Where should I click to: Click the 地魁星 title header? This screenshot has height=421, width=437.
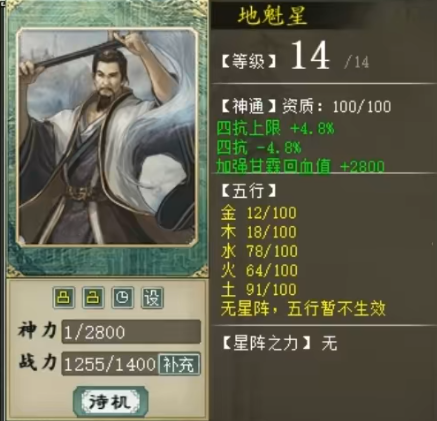point(272,15)
